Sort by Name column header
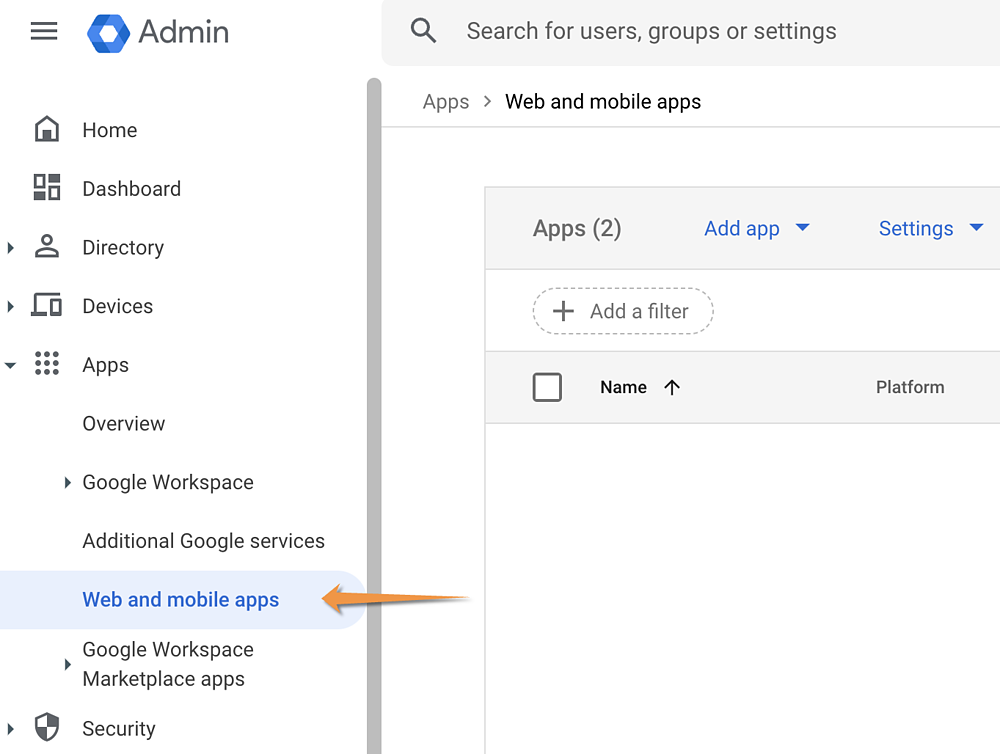The width and height of the screenshot is (1000, 754). 623,387
